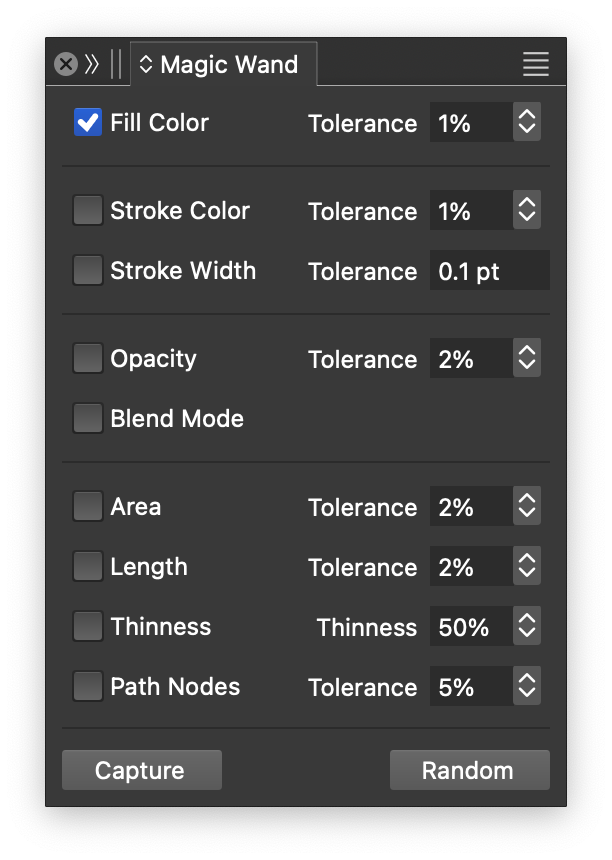The height and width of the screenshot is (860, 612).
Task: Toggle the Opacity checkbox
Action: tap(88, 359)
